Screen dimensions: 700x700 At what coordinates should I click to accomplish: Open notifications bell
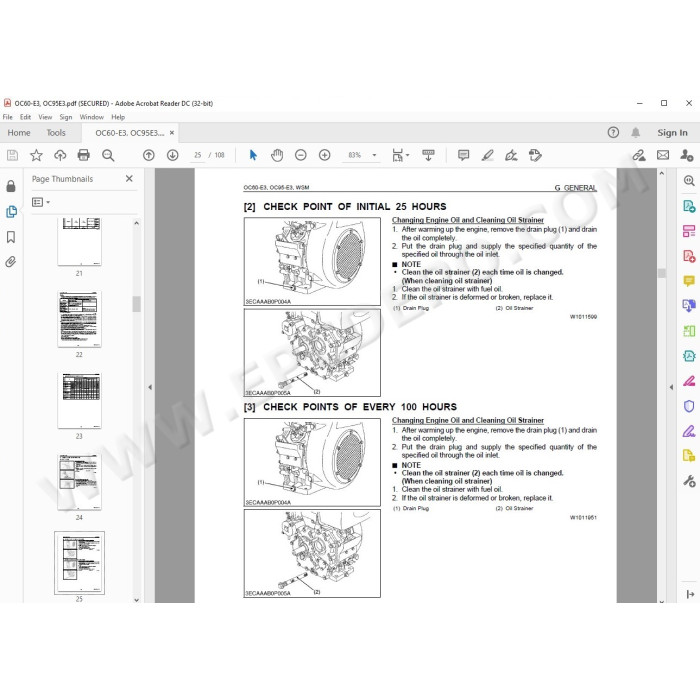coord(636,133)
